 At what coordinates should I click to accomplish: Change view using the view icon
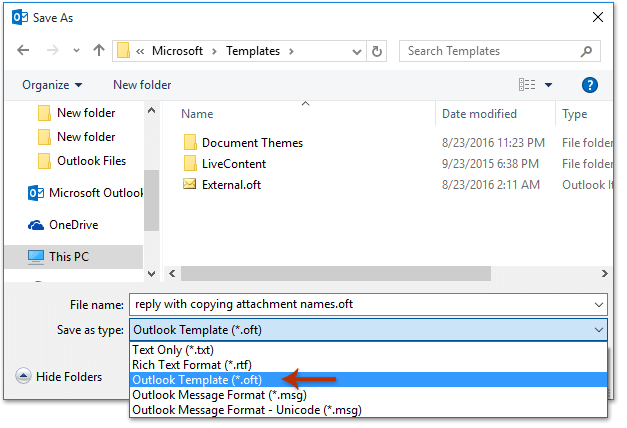point(527,85)
